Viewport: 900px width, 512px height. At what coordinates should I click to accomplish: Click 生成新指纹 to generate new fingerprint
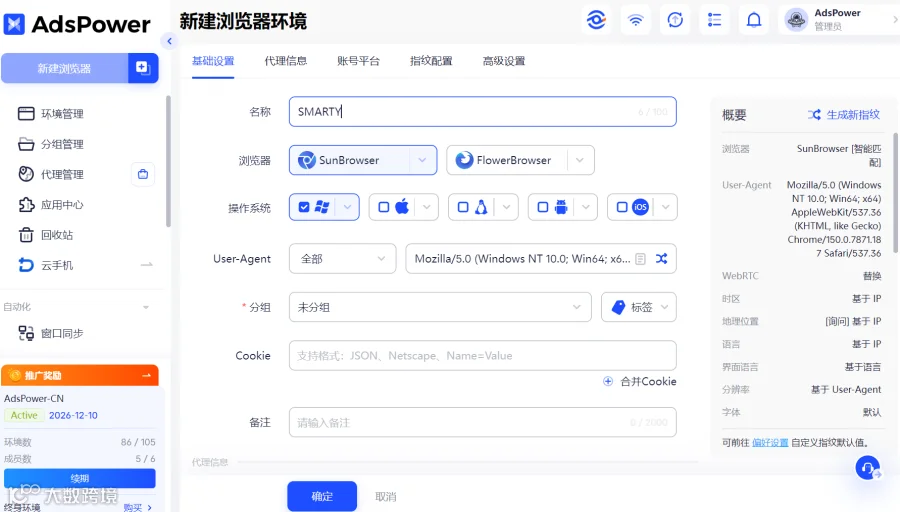coord(844,115)
